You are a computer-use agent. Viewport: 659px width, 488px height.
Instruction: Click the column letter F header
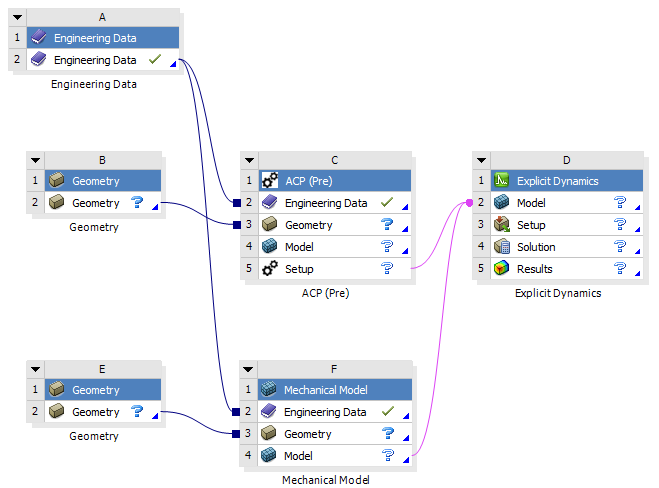tap(335, 369)
